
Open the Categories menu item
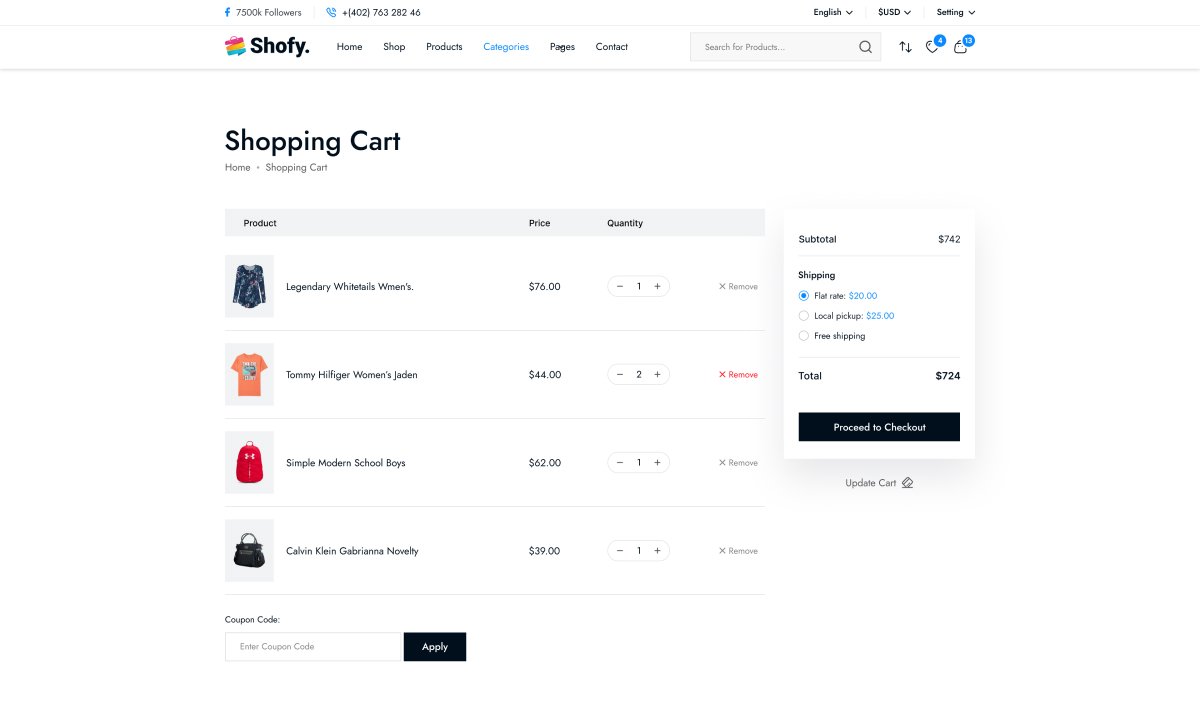(x=506, y=47)
